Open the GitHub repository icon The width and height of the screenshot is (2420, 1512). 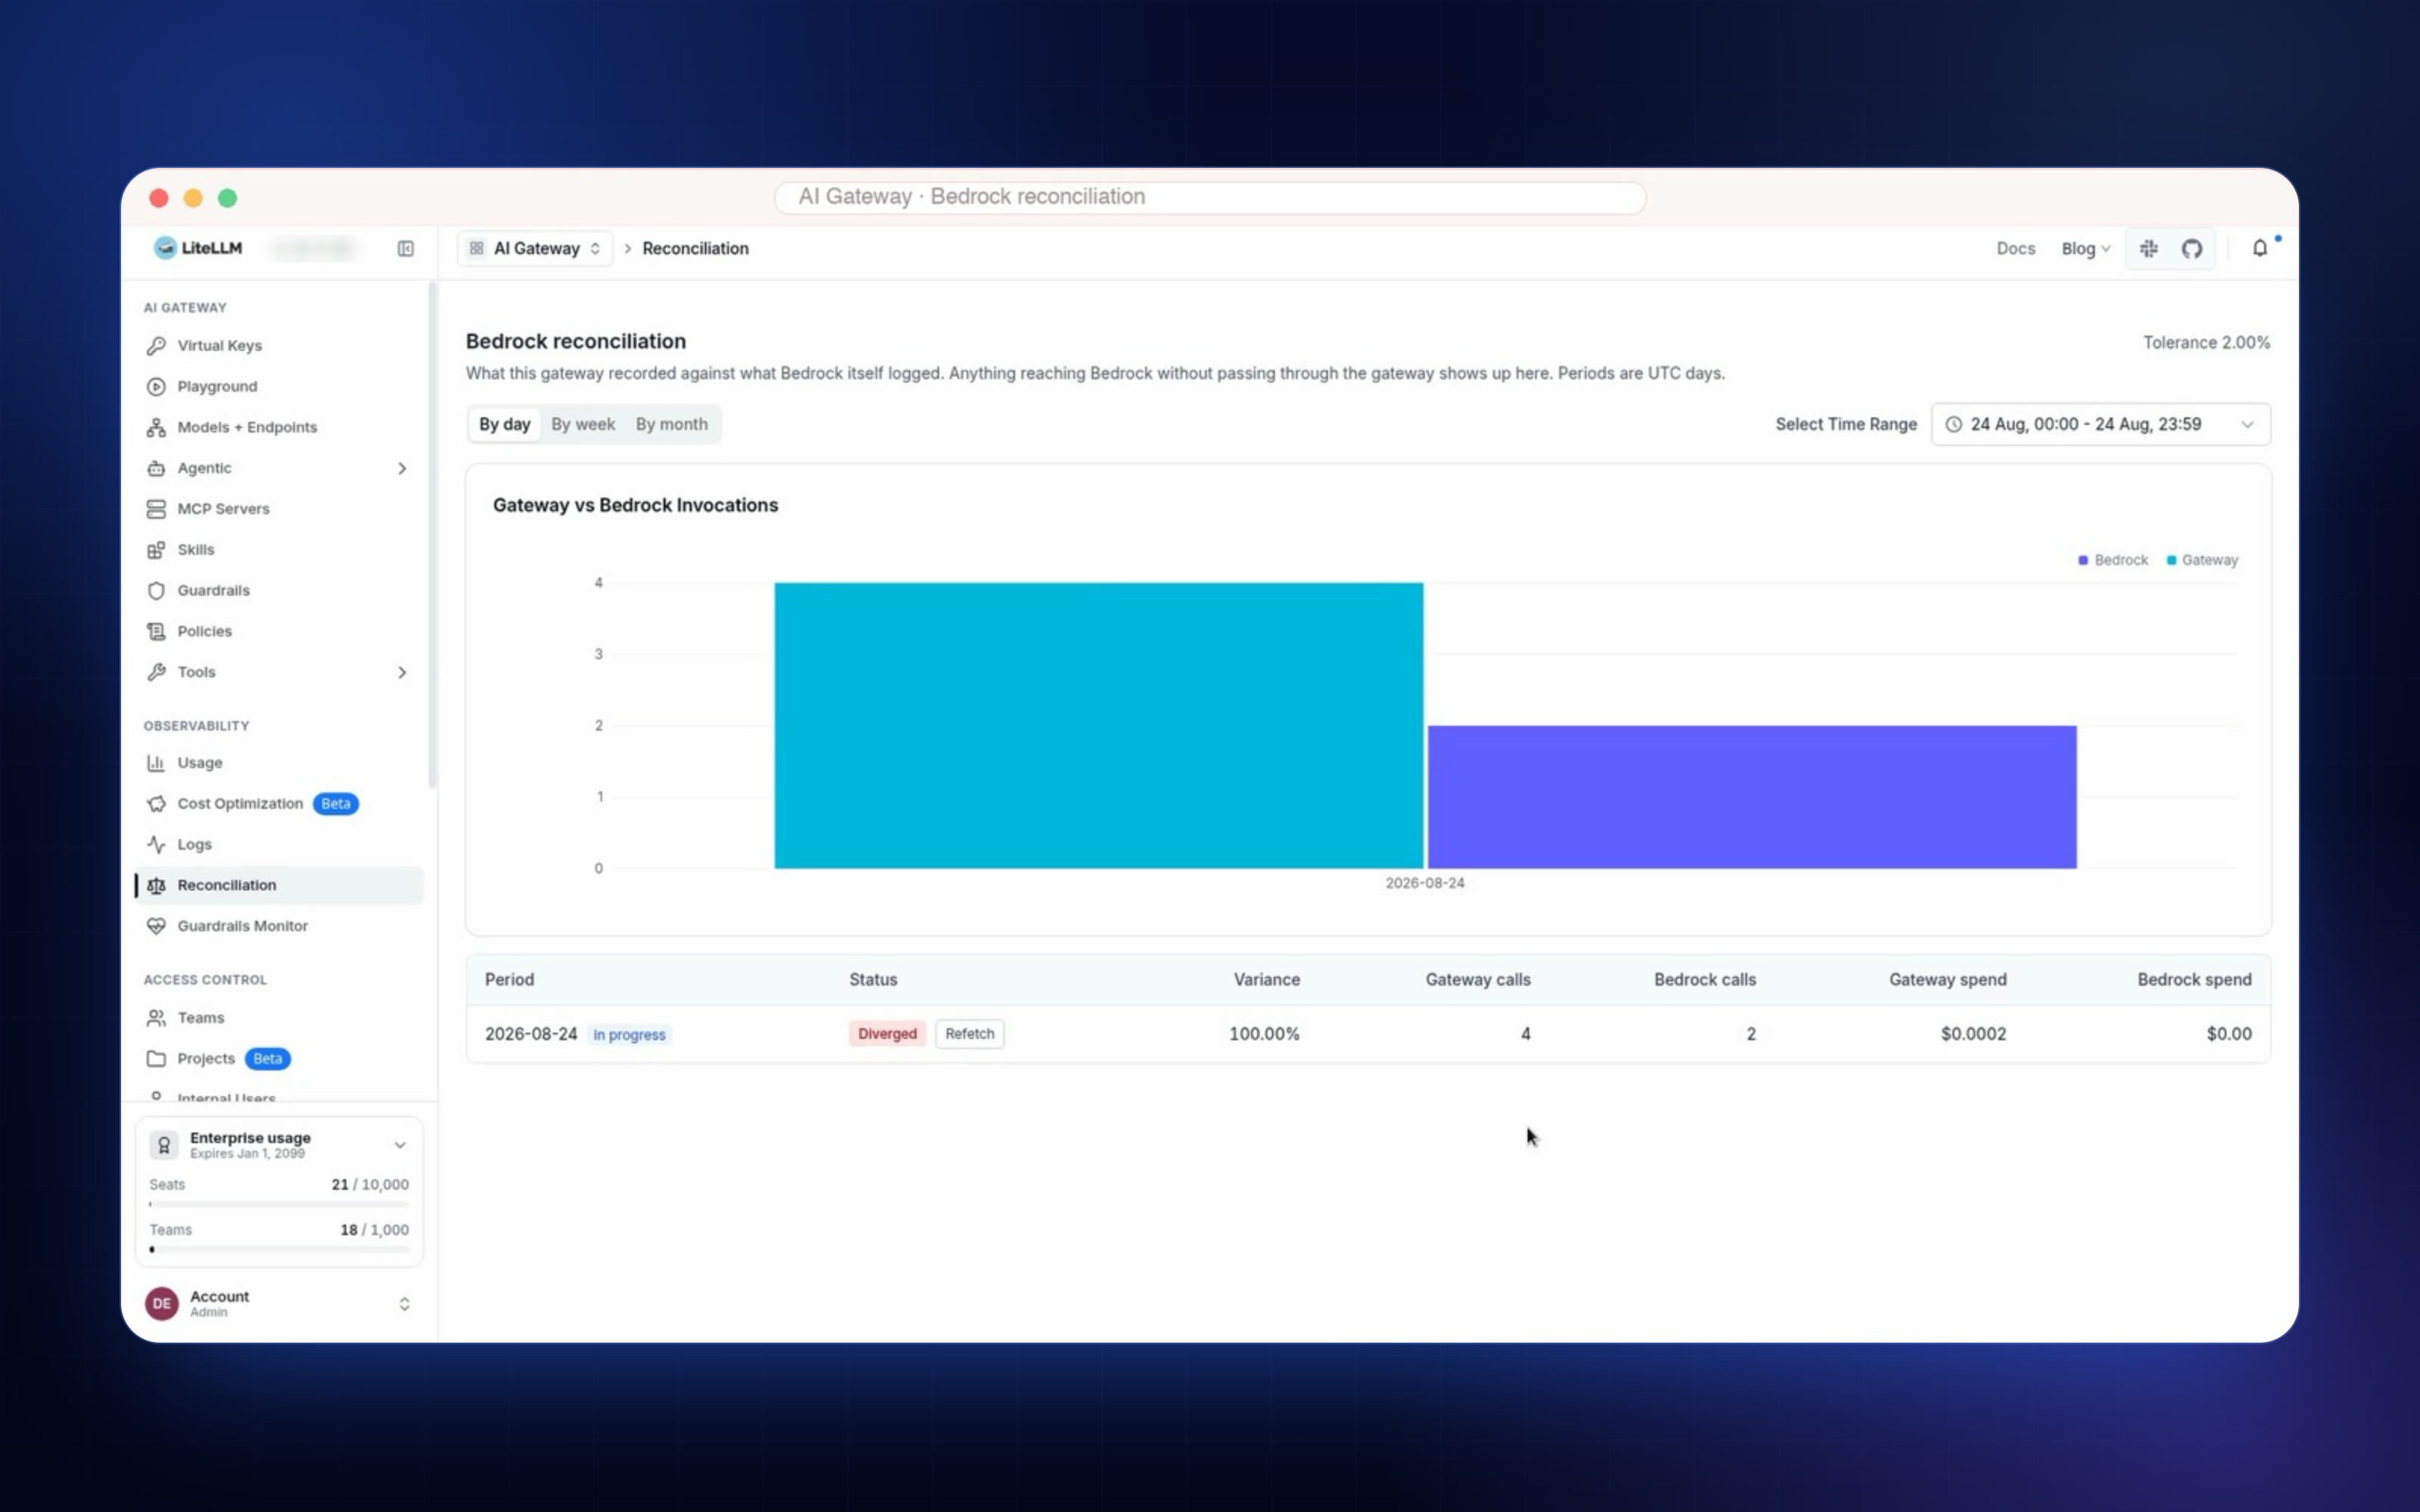[2192, 249]
